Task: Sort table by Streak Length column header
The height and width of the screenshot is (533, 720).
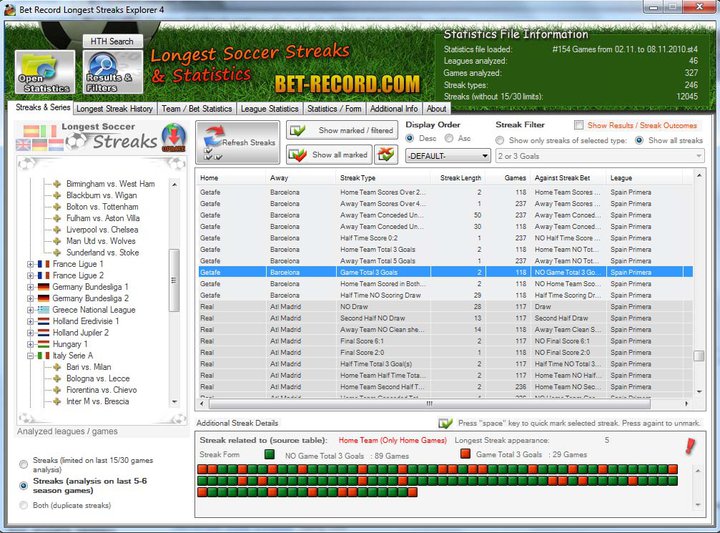Action: tap(458, 178)
